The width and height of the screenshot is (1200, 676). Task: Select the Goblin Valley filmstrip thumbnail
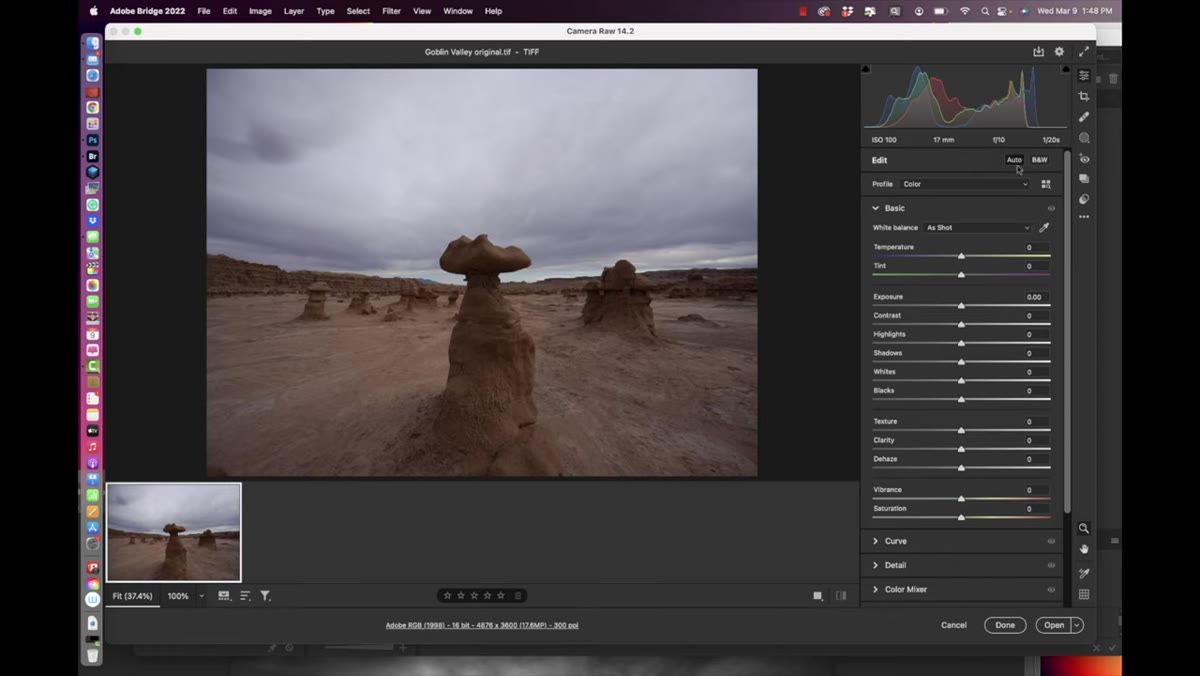click(x=174, y=532)
